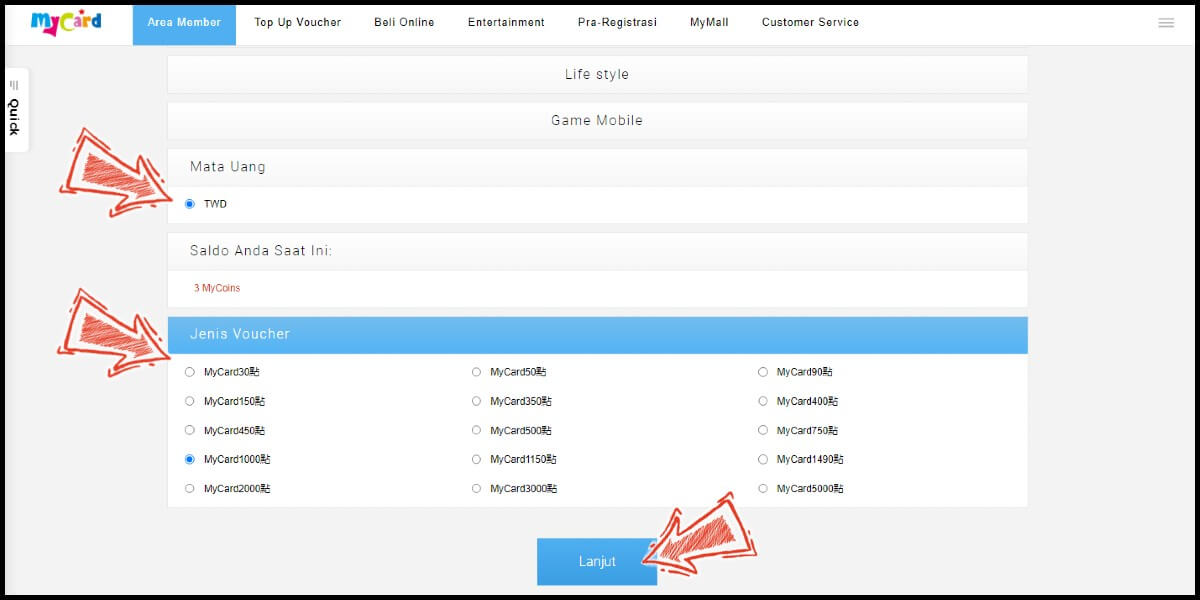Open the Pra-Registrasi menu

coord(617,23)
